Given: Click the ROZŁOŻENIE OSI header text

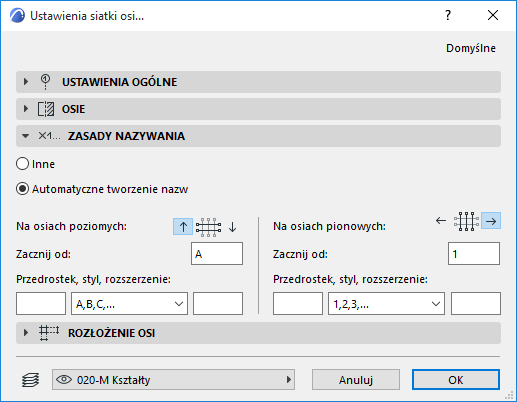Looking at the screenshot, I should (x=112, y=333).
